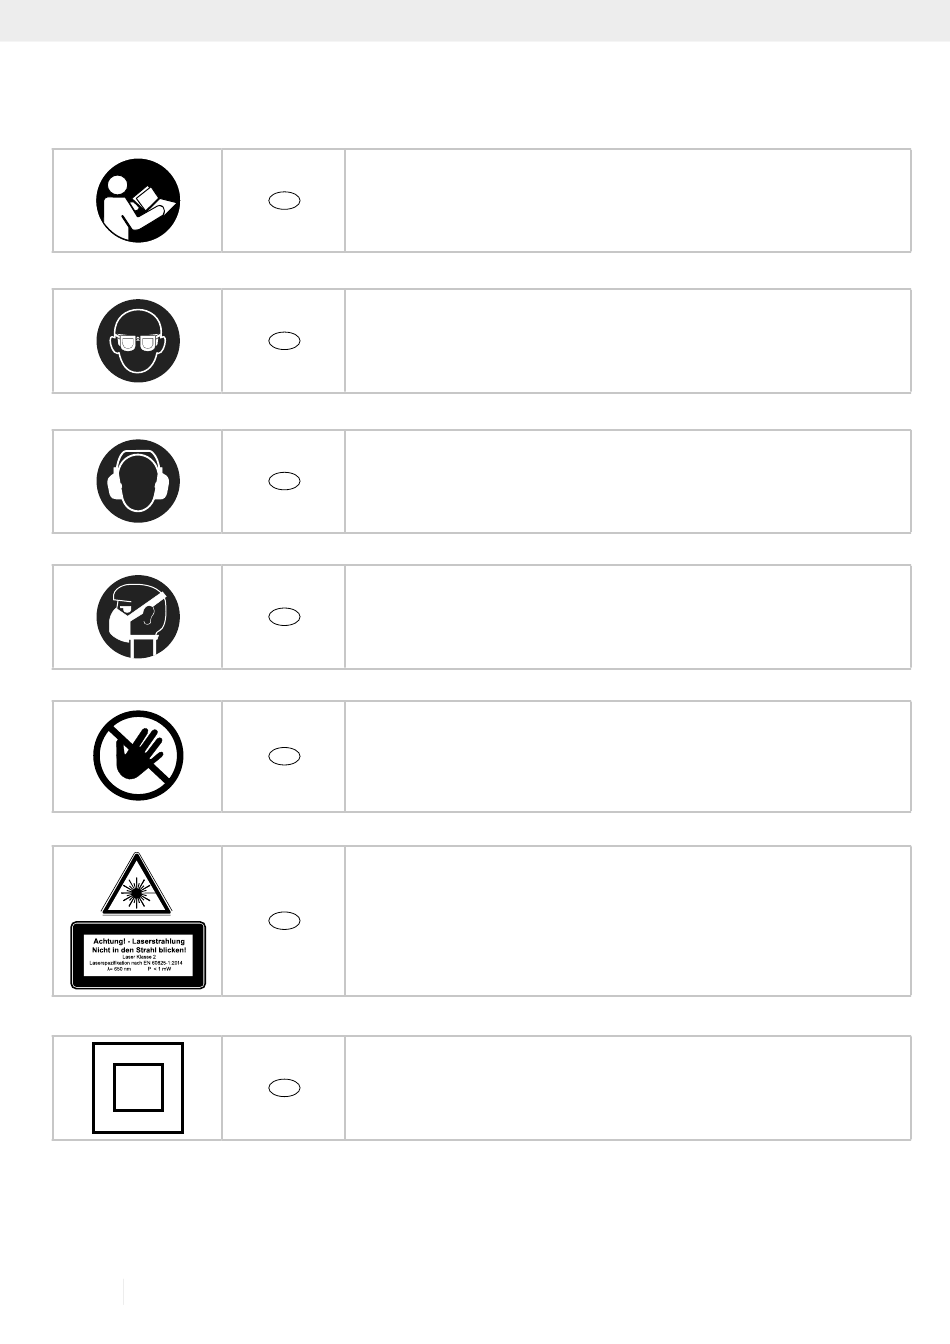Click the ear protection symbol

click(x=138, y=481)
